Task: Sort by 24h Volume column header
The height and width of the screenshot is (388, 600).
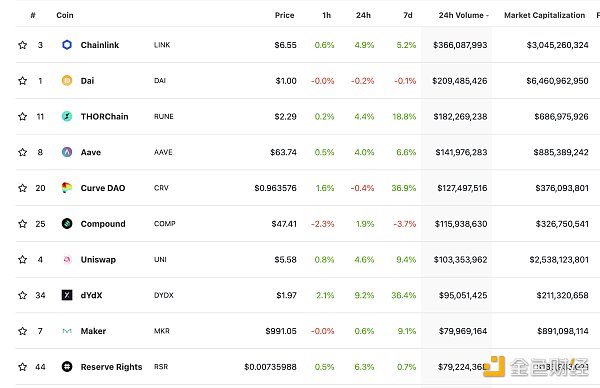Action: pyautogui.click(x=463, y=15)
